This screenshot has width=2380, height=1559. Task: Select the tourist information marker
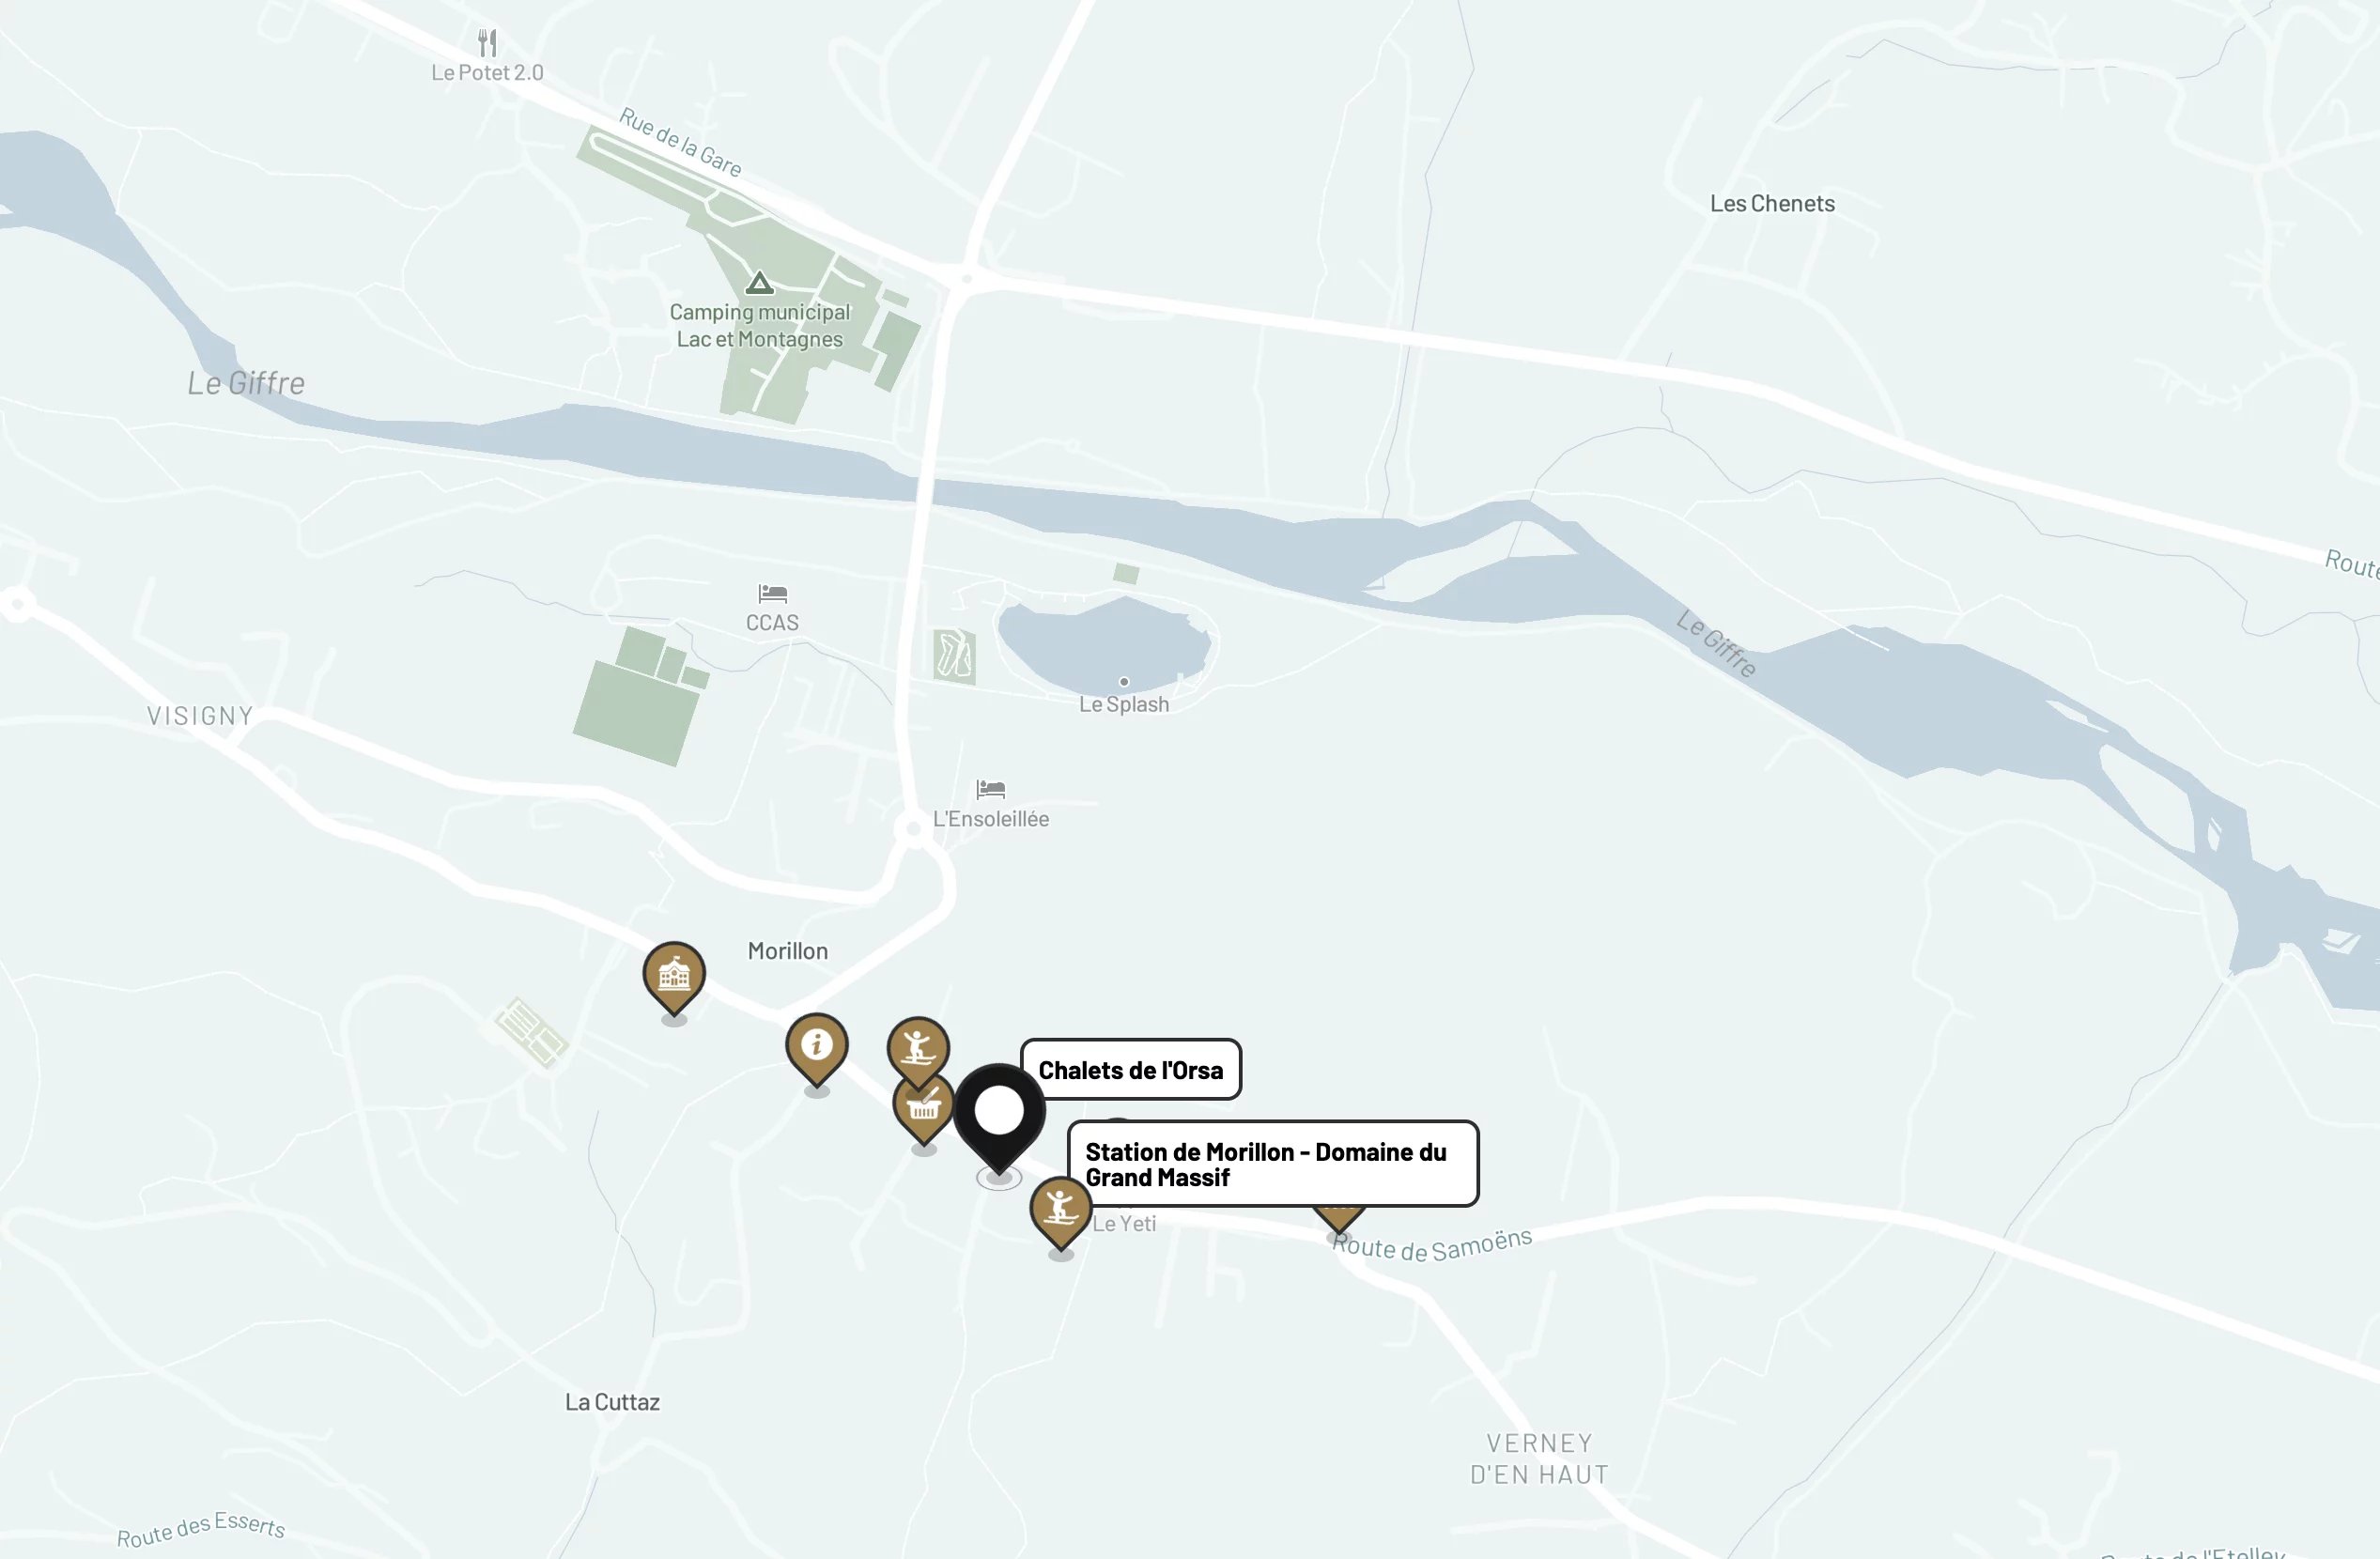pyautogui.click(x=816, y=1050)
